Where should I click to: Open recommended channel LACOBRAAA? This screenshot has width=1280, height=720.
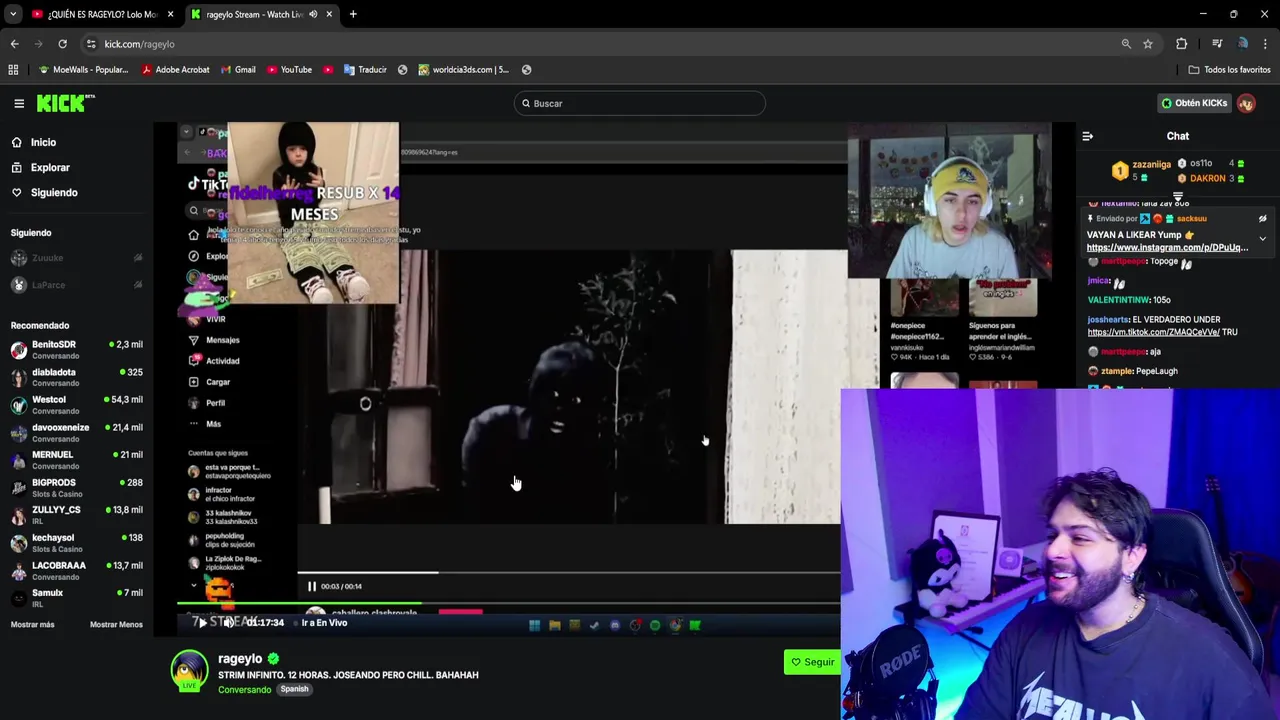76,570
